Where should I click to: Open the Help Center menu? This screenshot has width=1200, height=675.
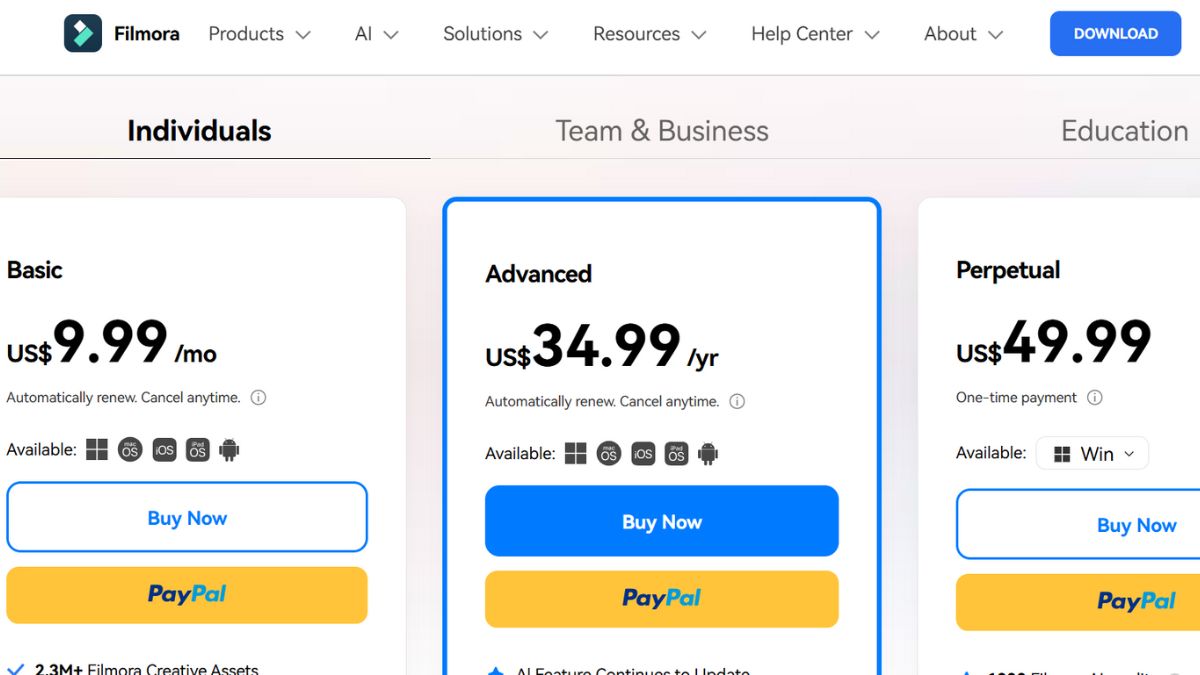(x=815, y=34)
